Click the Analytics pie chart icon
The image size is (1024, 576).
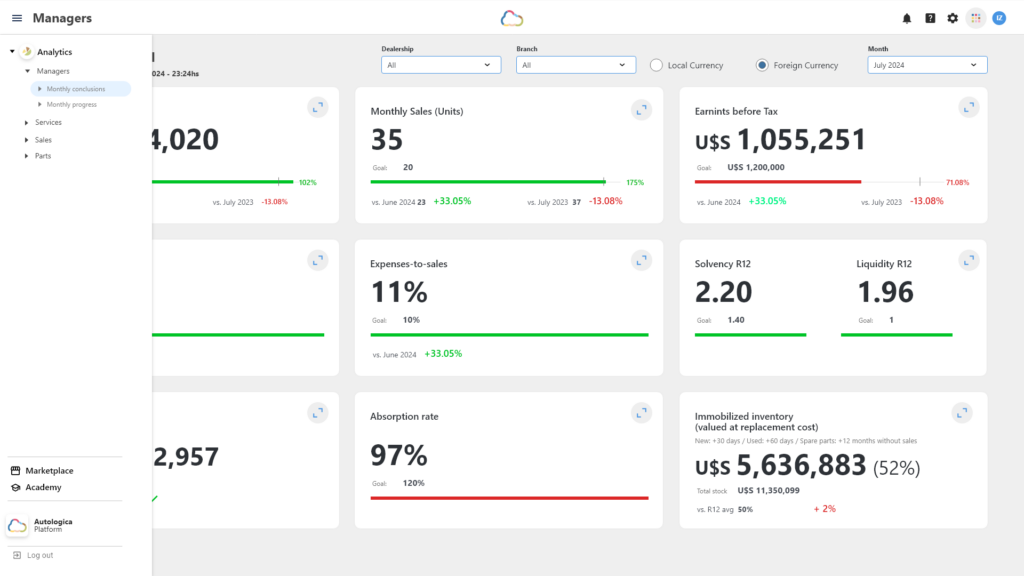pyautogui.click(x=27, y=52)
